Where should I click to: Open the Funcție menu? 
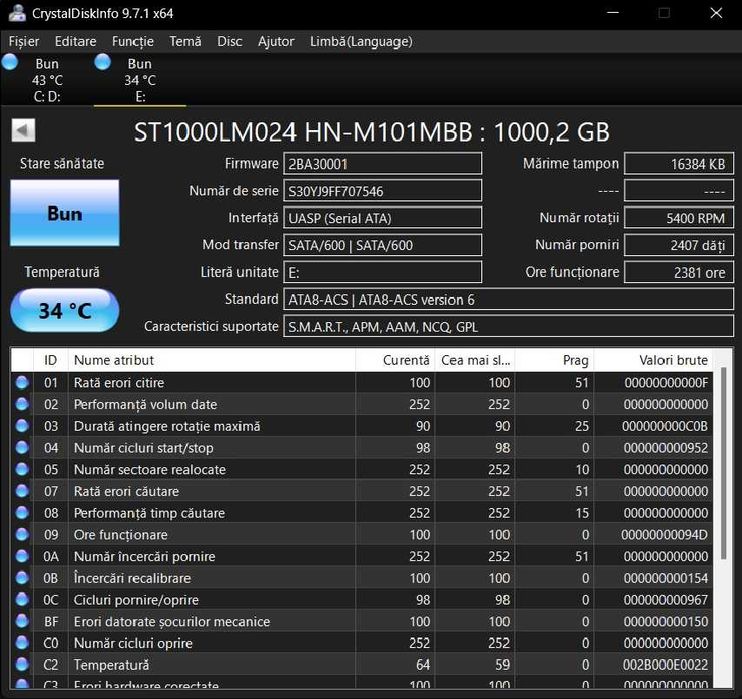coord(132,42)
